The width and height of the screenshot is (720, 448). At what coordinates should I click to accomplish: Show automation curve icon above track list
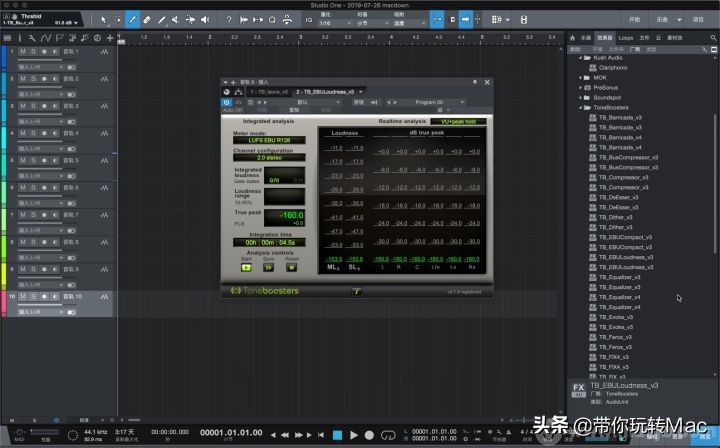[45, 38]
